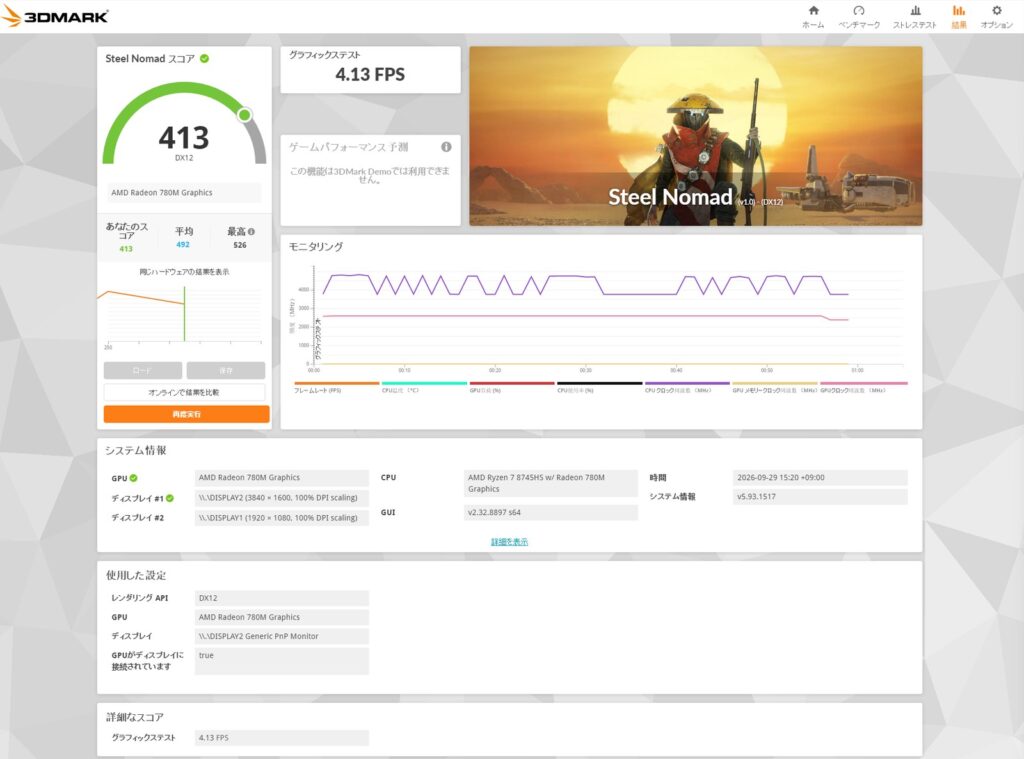Image resolution: width=1024 pixels, height=759 pixels.
Task: Click the 3DMark logo
Action: point(55,16)
